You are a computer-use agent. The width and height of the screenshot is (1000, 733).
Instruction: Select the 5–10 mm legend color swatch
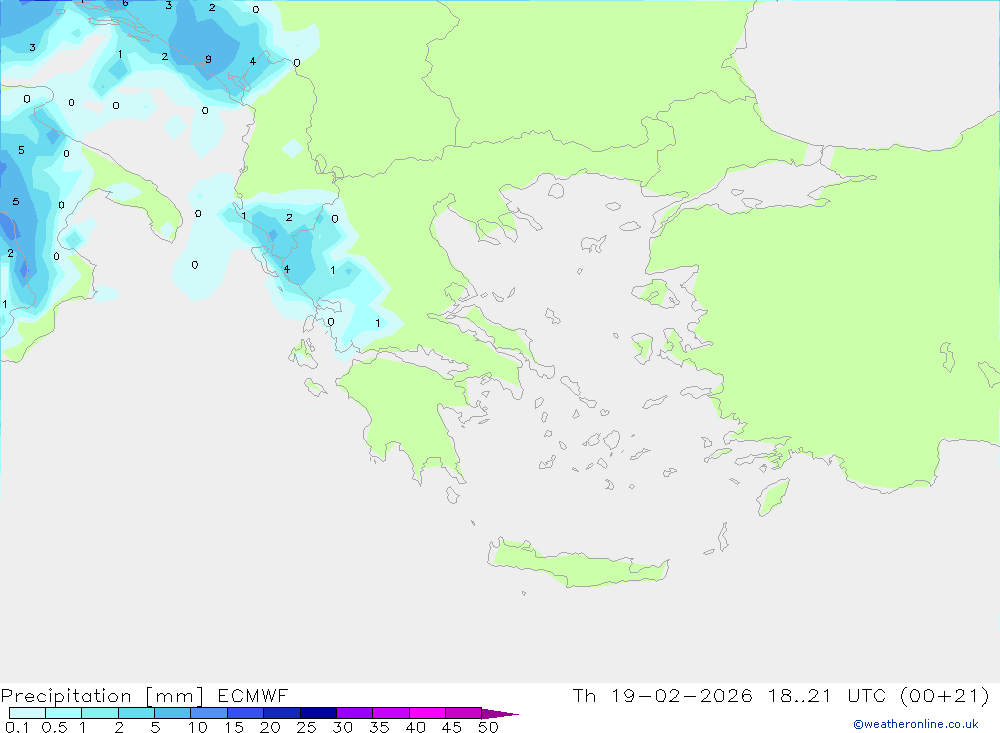click(173, 713)
